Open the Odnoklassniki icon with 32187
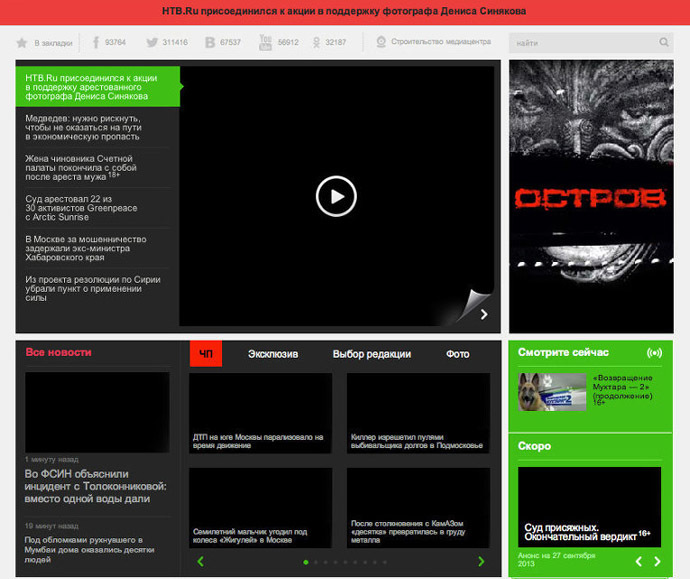 (x=316, y=42)
